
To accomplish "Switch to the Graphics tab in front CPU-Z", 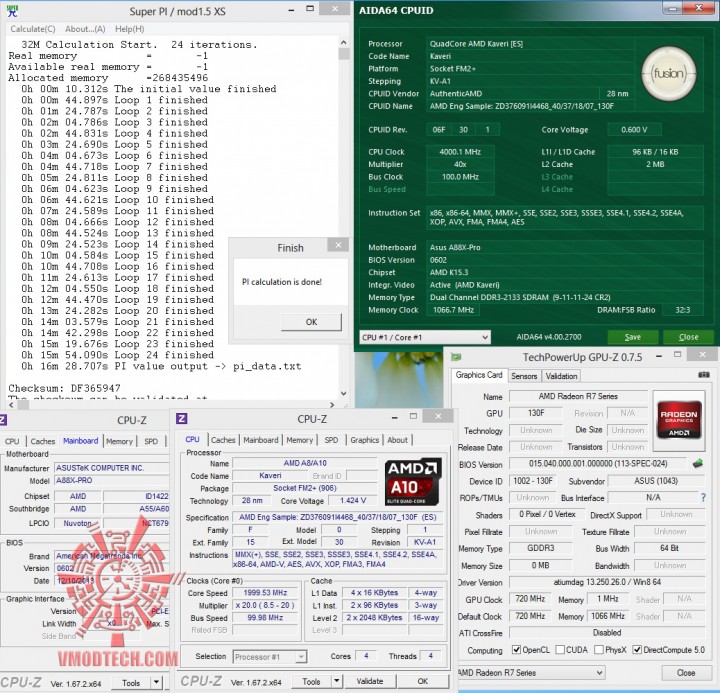I will click(x=365, y=440).
